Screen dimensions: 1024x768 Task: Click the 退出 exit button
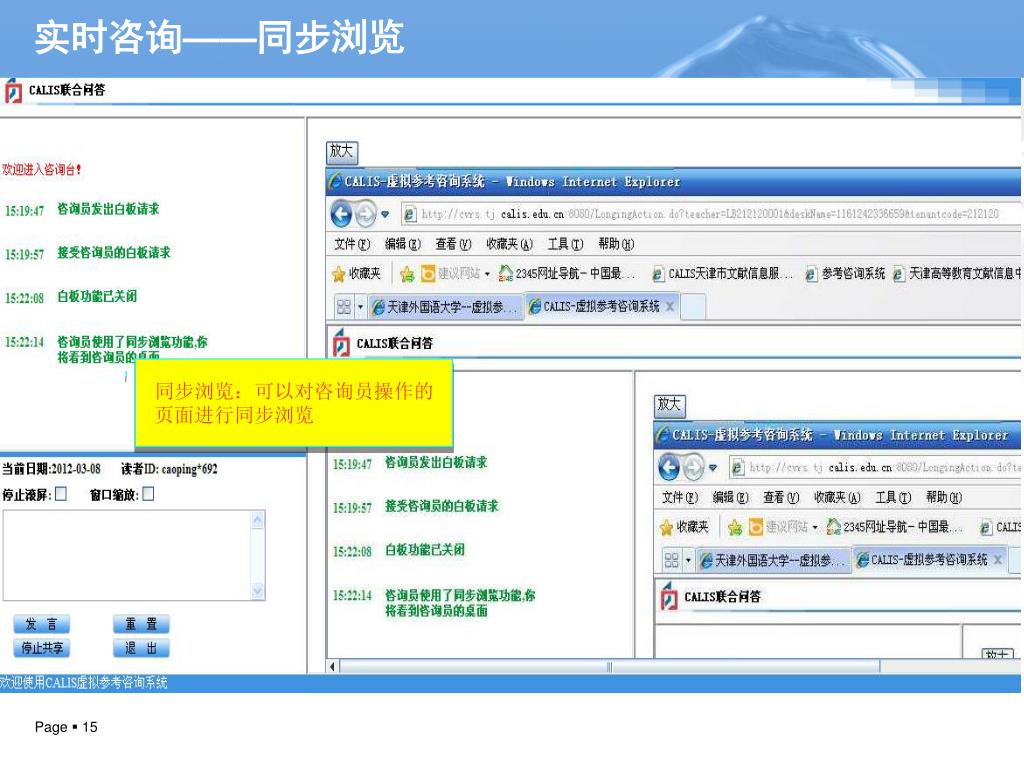tap(141, 648)
